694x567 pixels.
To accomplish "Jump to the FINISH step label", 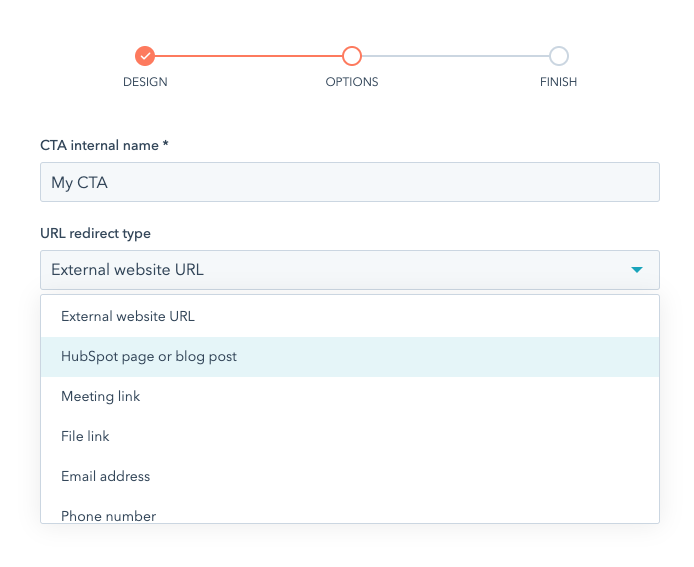I will point(558,82).
